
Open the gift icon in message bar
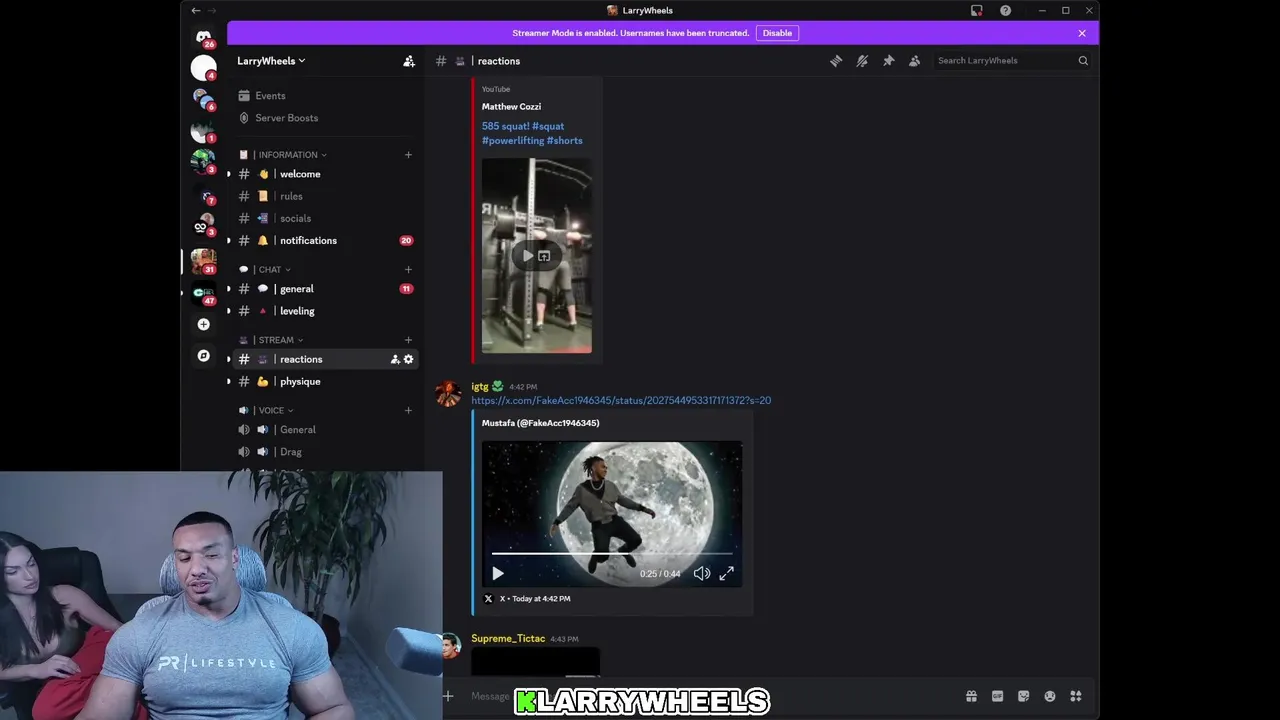971,696
